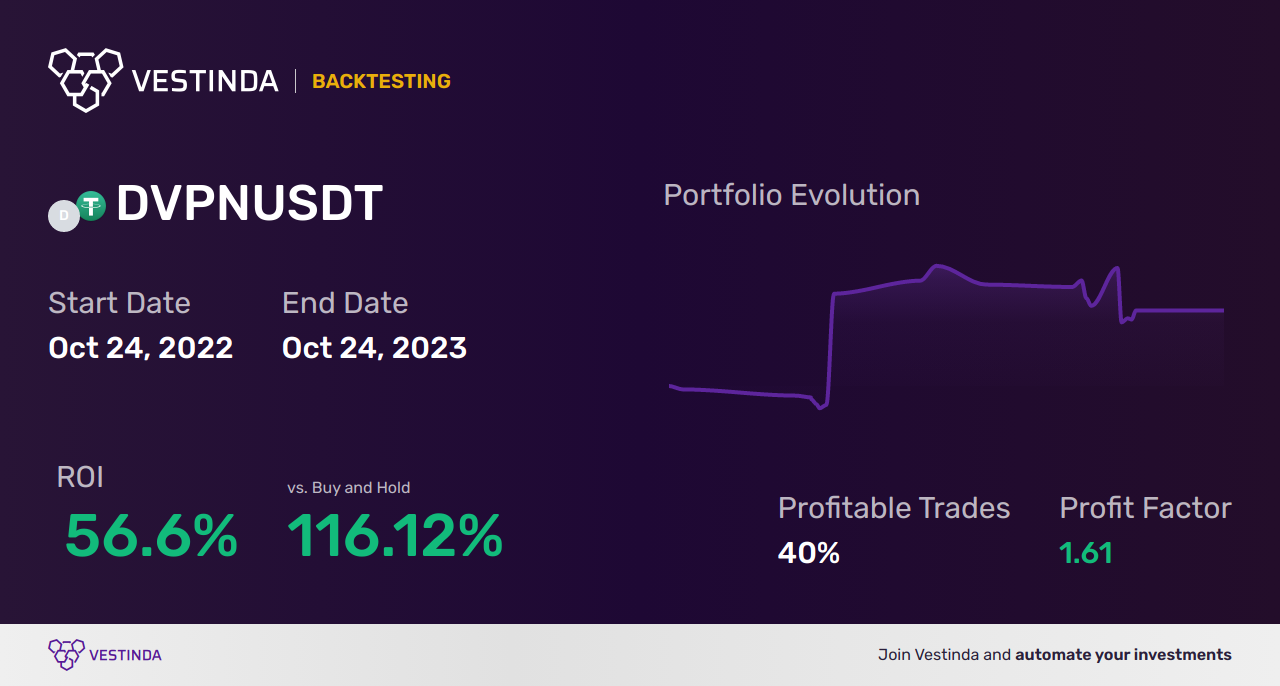Follow the automate your investments link
Image resolution: width=1280 pixels, height=686 pixels.
[x=1123, y=655]
